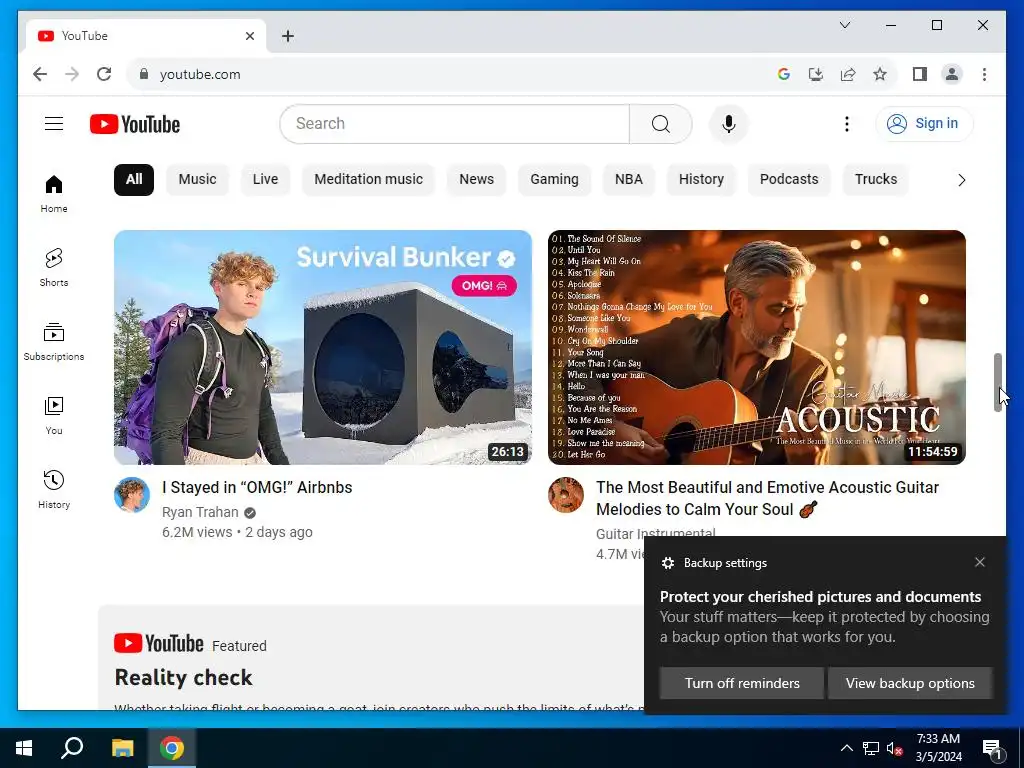
Task: Click the page vertical scrollbar thumb
Action: point(997,382)
